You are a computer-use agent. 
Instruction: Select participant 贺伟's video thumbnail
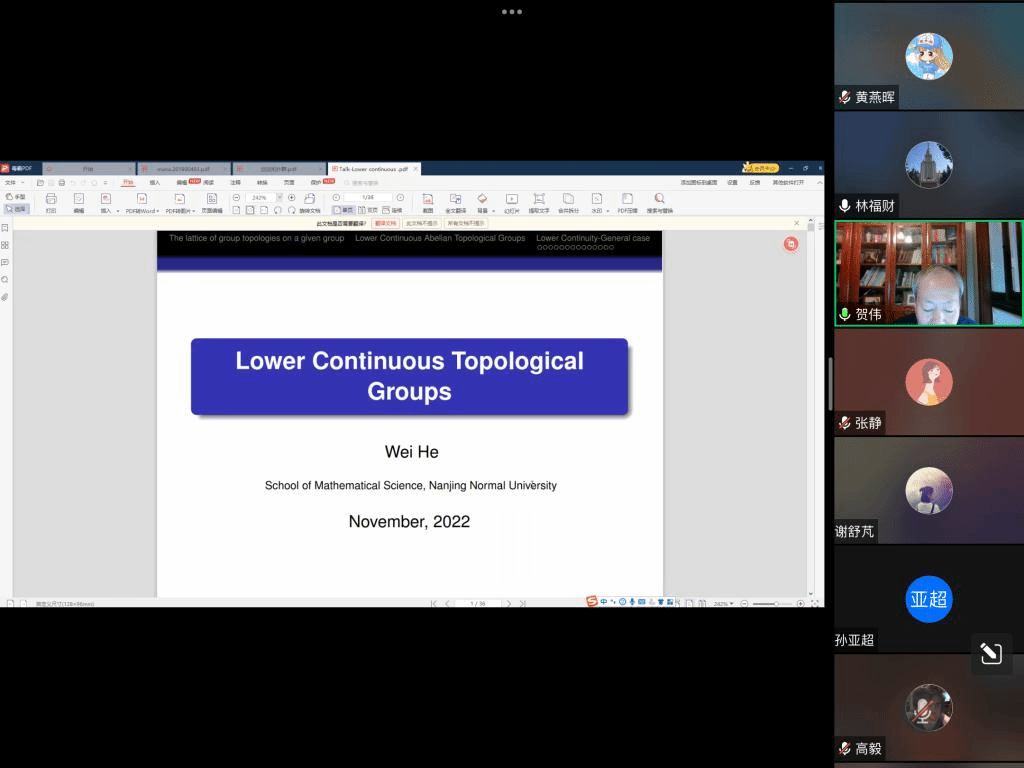[928, 273]
